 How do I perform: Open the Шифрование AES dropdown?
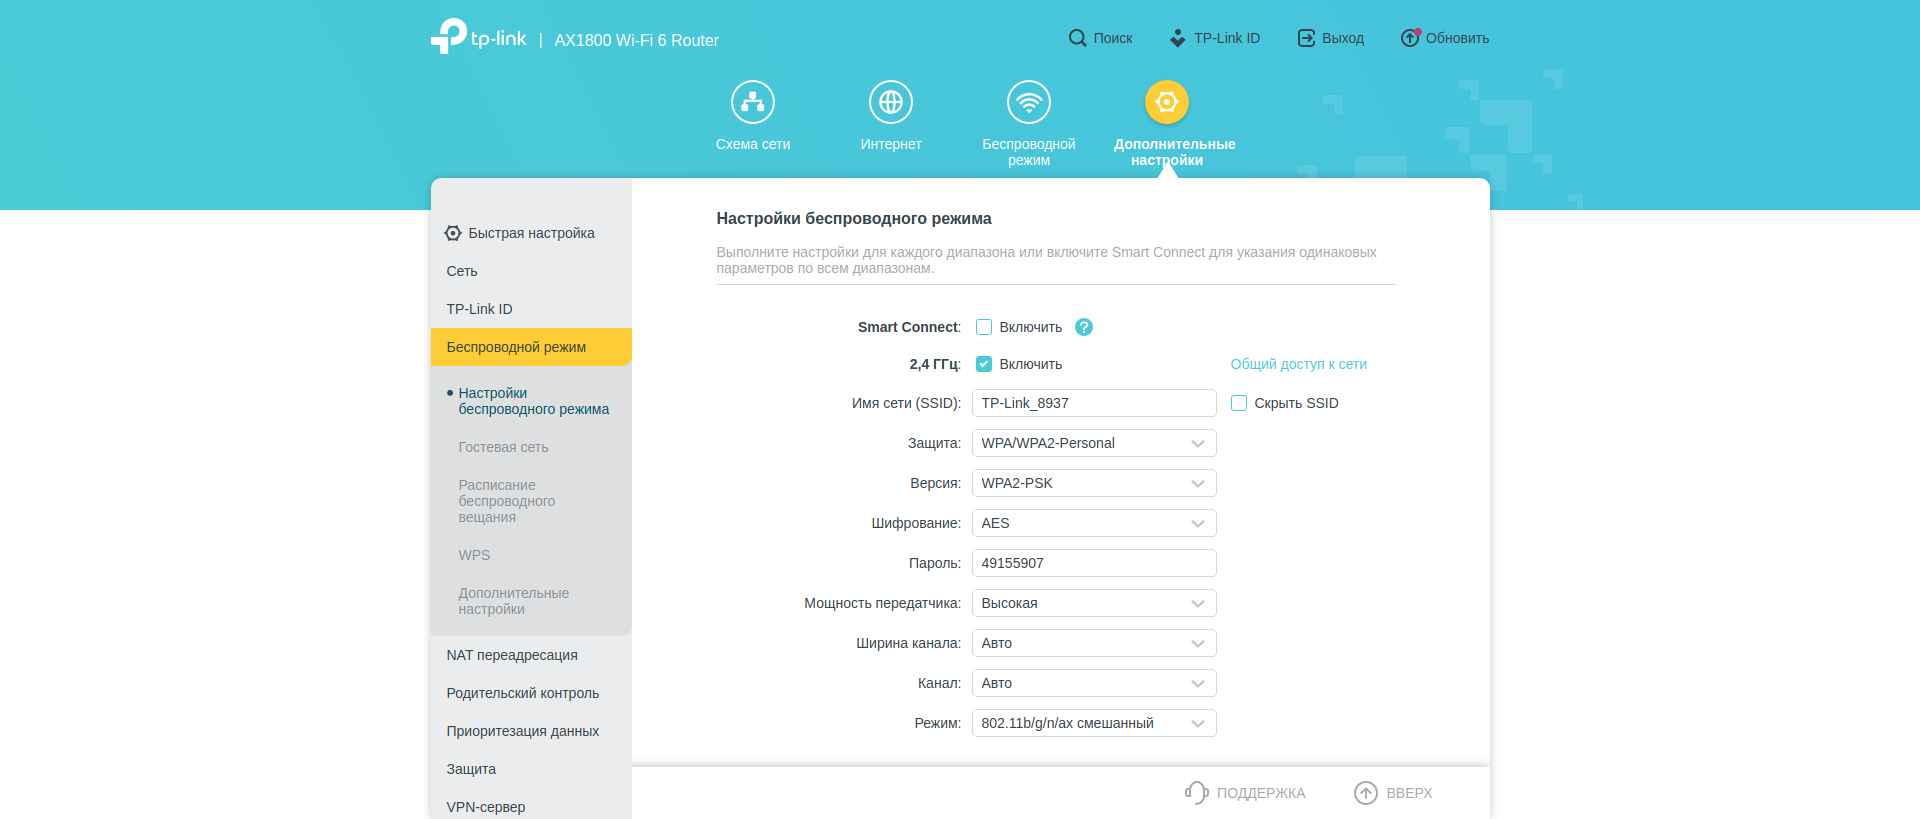[x=1093, y=523]
